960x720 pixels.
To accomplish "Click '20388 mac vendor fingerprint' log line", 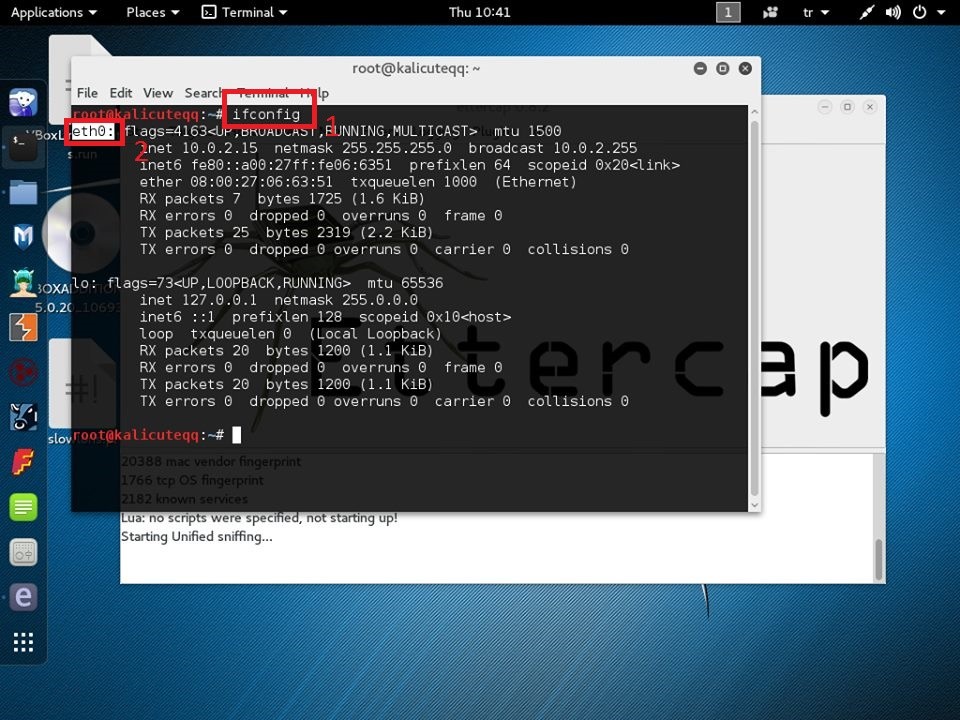I will click(211, 462).
